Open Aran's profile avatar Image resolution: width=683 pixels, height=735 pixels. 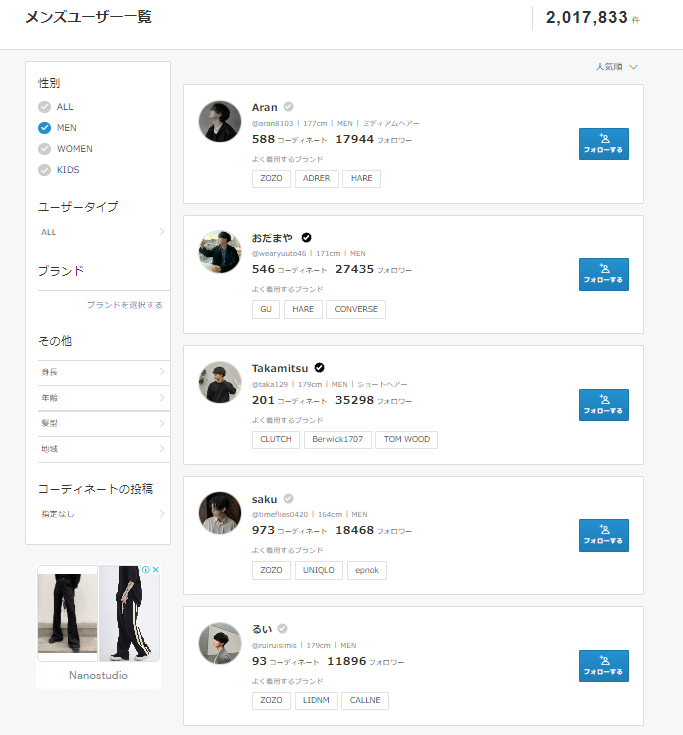pos(220,121)
